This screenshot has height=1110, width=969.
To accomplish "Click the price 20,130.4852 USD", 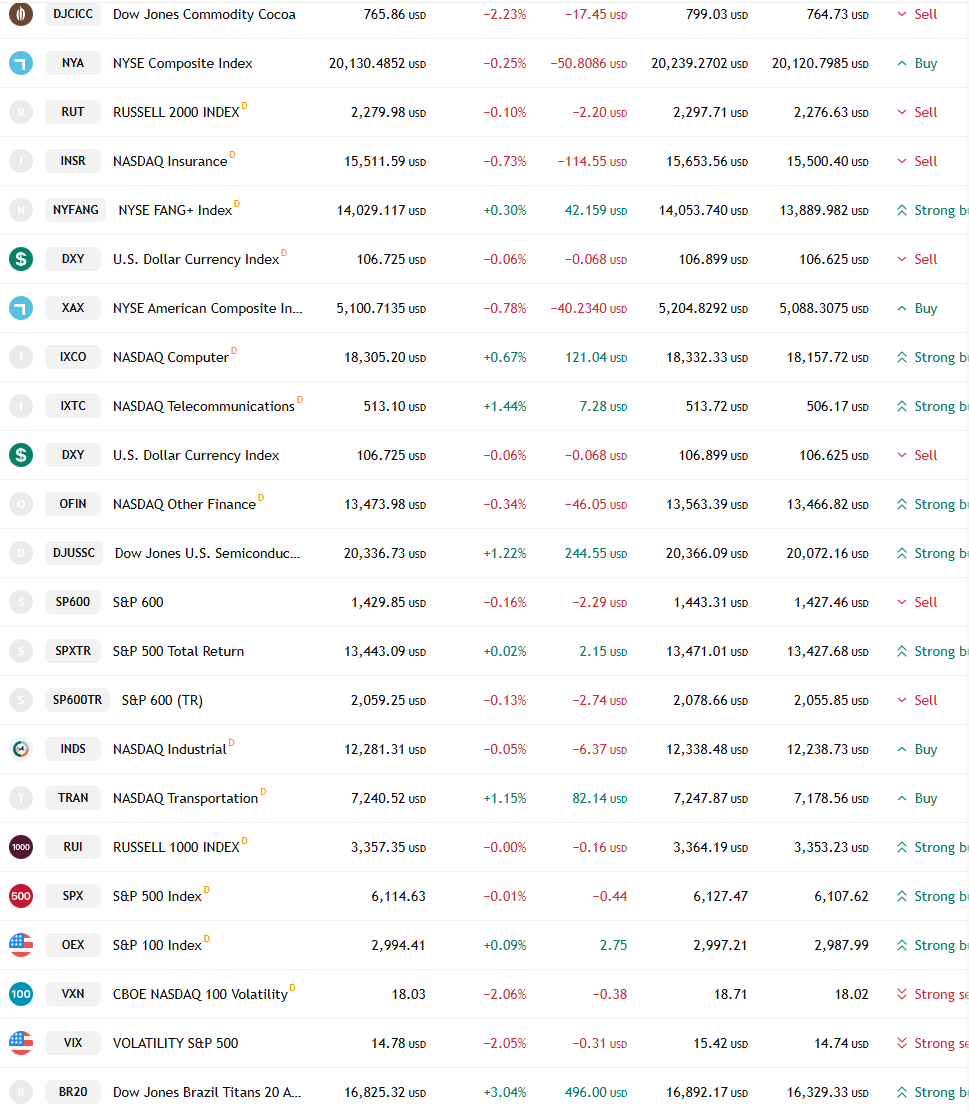I will pyautogui.click(x=377, y=64).
